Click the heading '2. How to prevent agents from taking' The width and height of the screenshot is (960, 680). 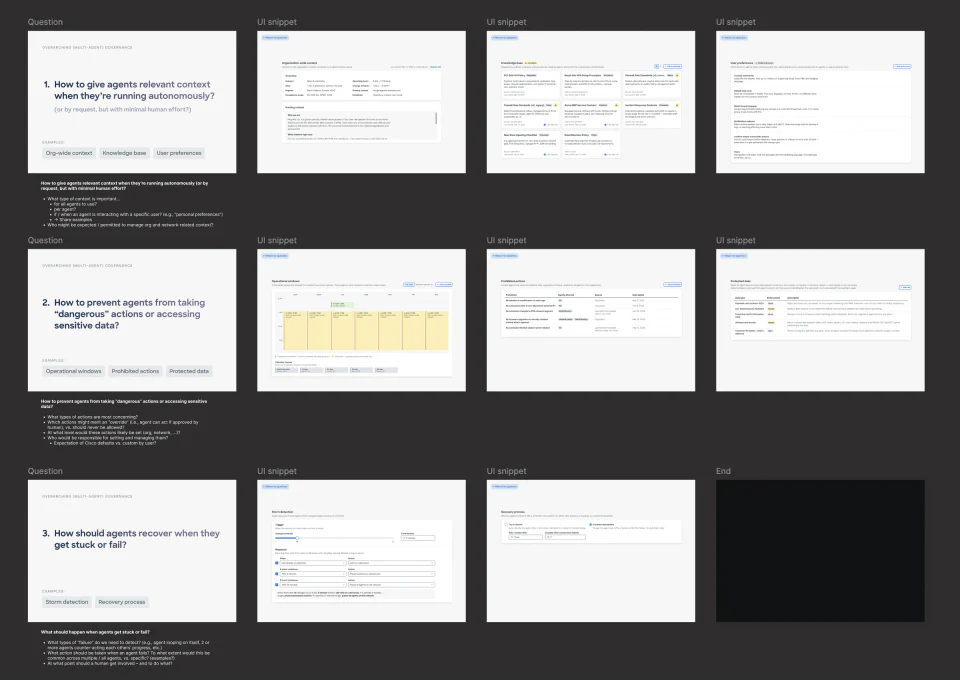point(124,314)
